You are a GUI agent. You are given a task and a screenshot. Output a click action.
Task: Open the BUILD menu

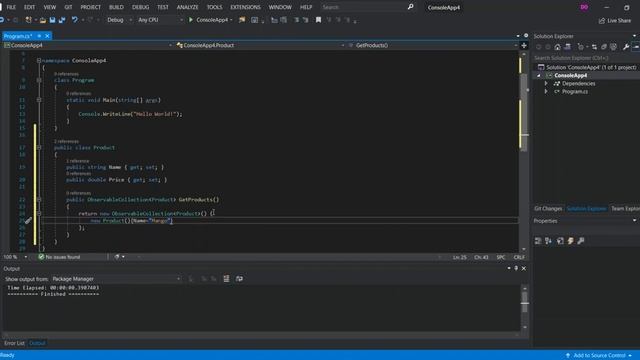(x=116, y=7)
